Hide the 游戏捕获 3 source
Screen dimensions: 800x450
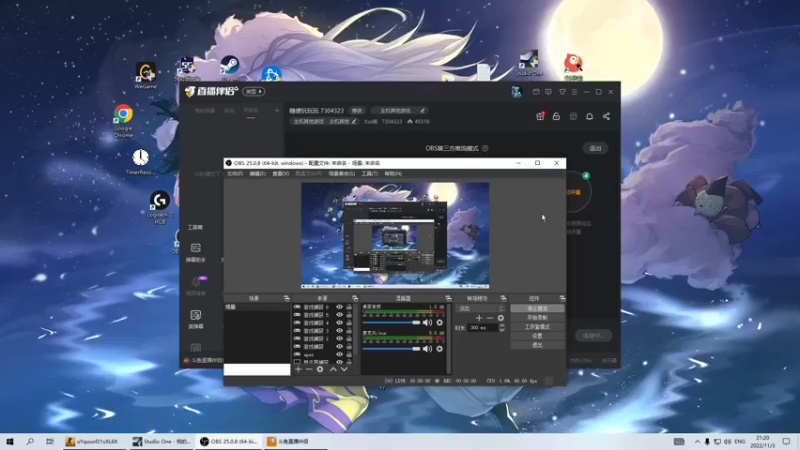339,331
